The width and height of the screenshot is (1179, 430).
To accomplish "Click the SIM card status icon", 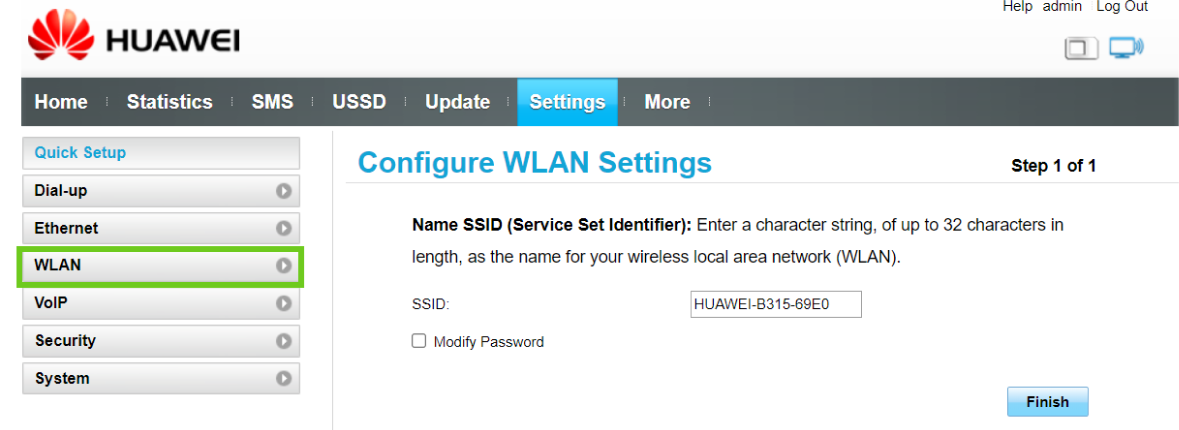I will coord(1081,48).
